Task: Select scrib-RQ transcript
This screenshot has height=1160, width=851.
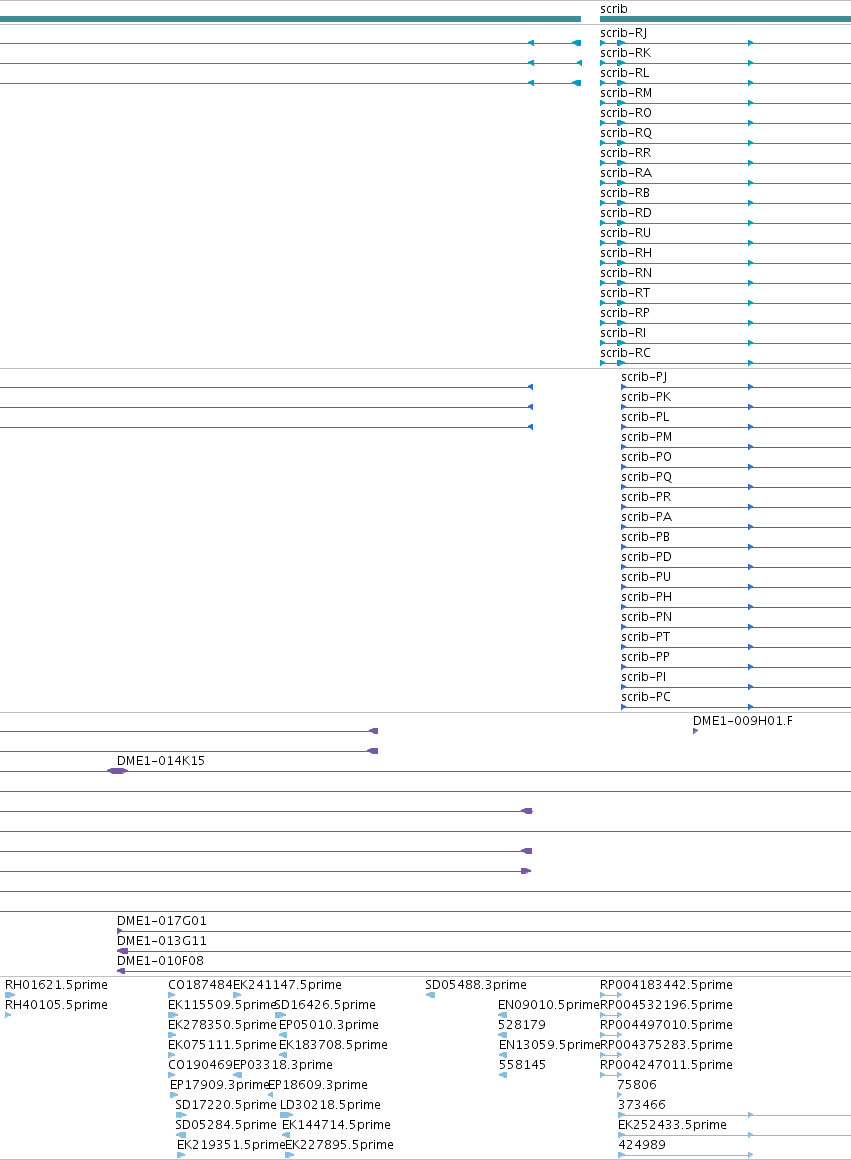Action: pyautogui.click(x=626, y=132)
